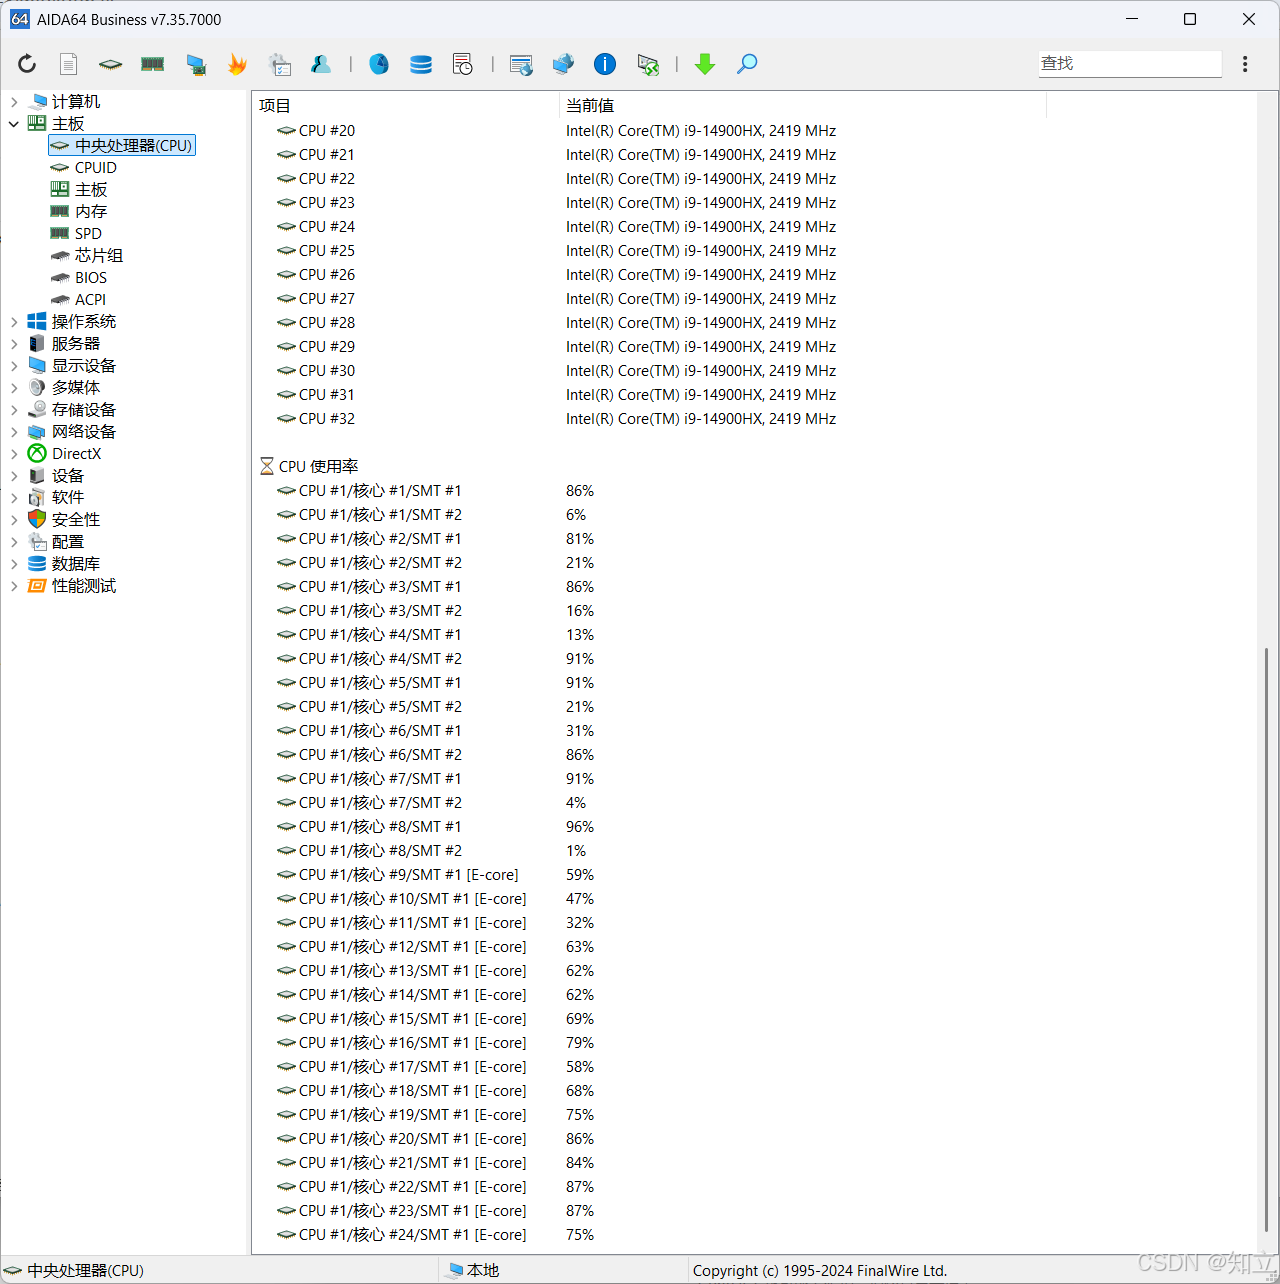Expand the DirectX tree node
This screenshot has height=1284, width=1280.
tap(14, 454)
